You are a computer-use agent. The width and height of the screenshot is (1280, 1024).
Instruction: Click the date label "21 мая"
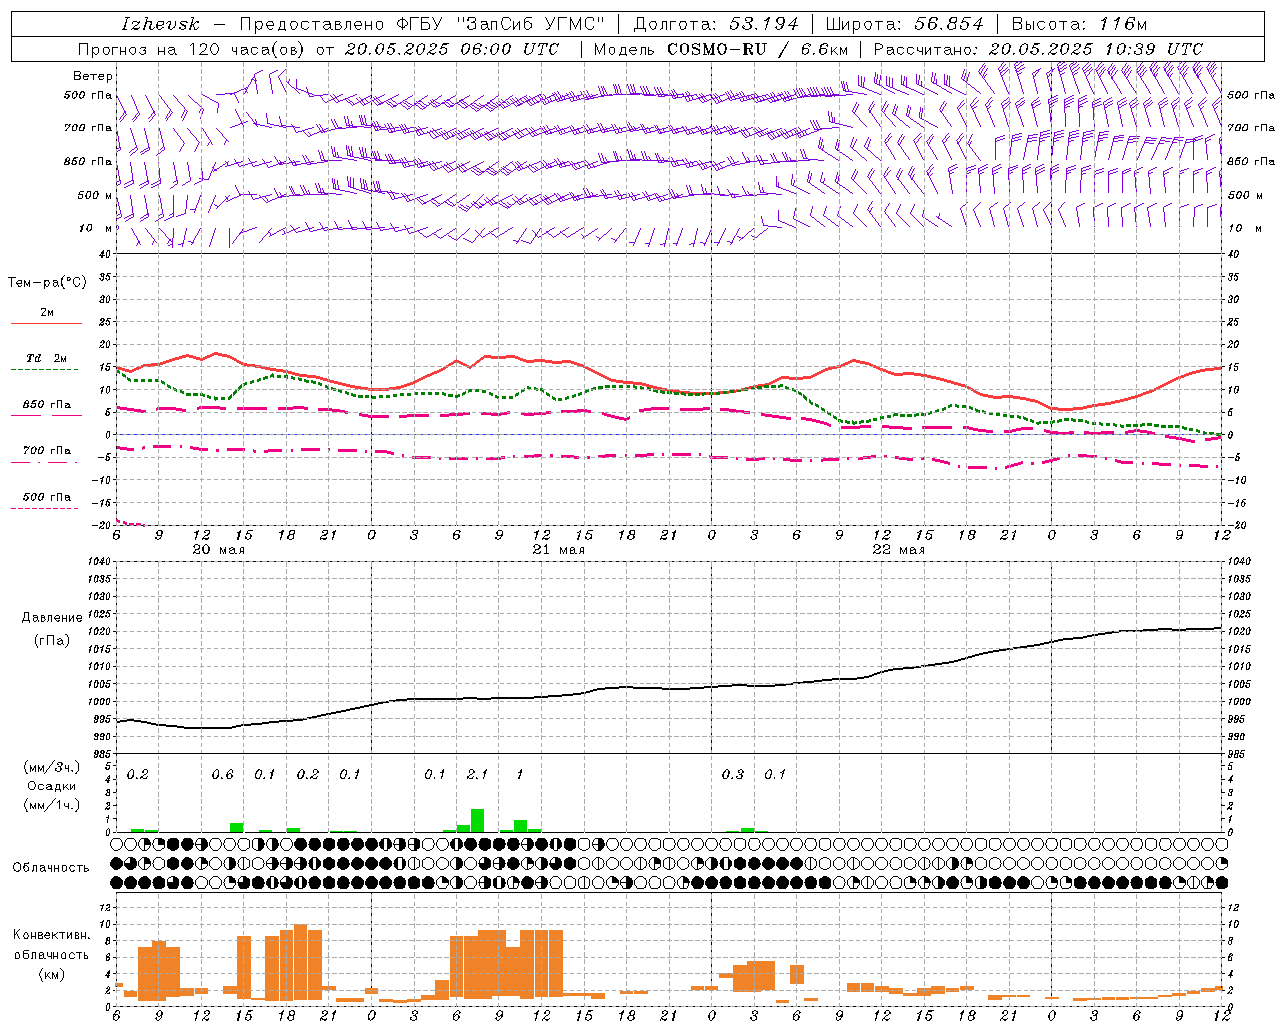tap(558, 550)
